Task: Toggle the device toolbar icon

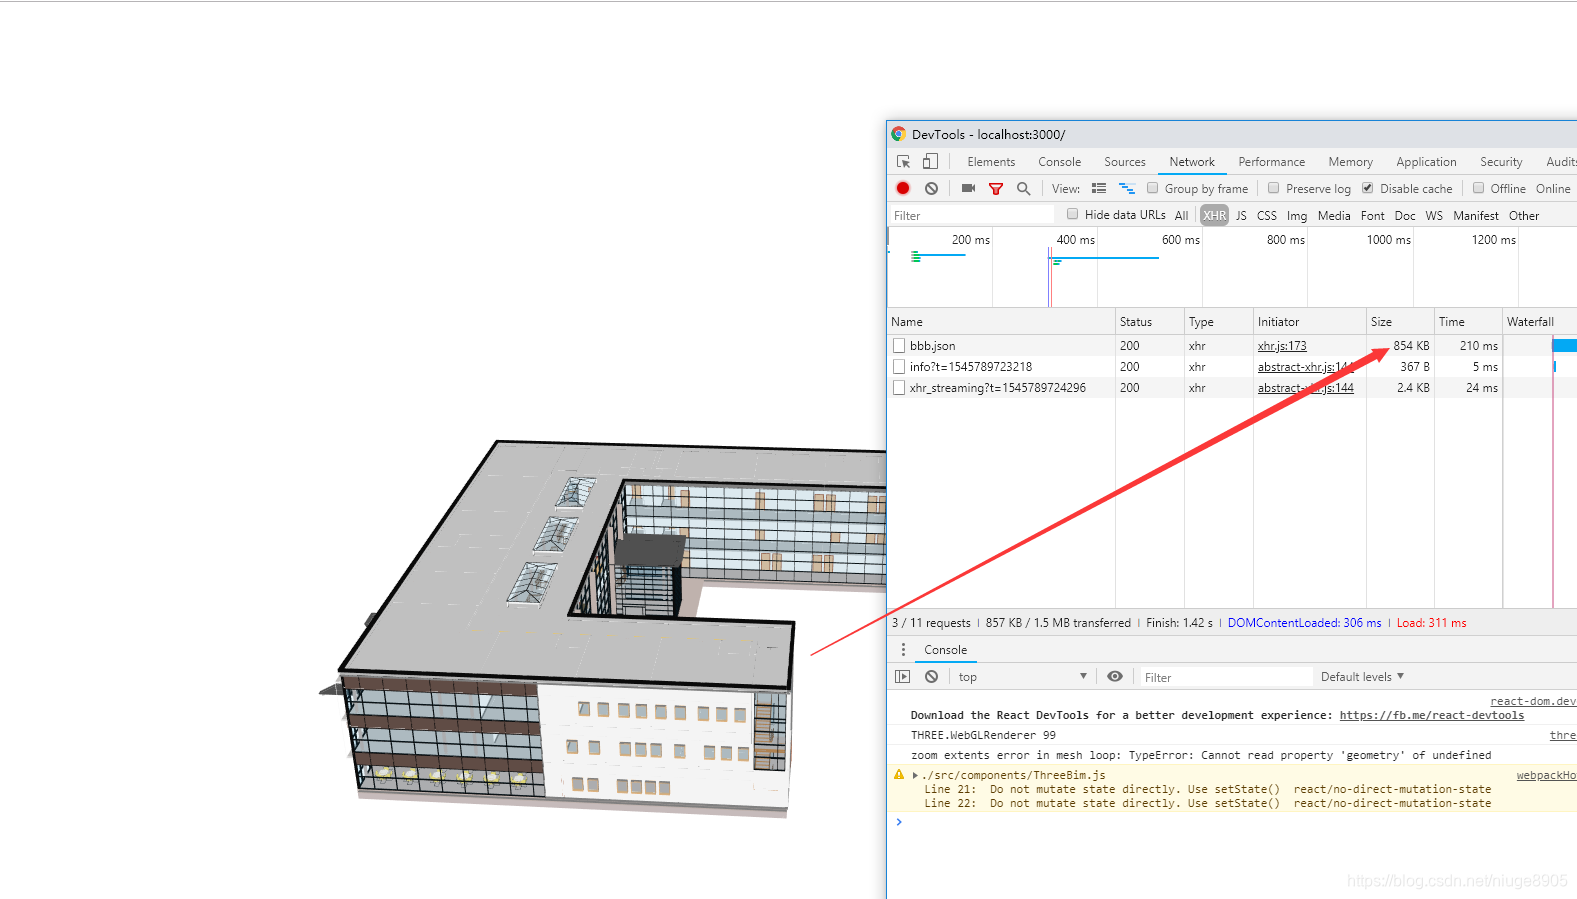Action: 930,161
